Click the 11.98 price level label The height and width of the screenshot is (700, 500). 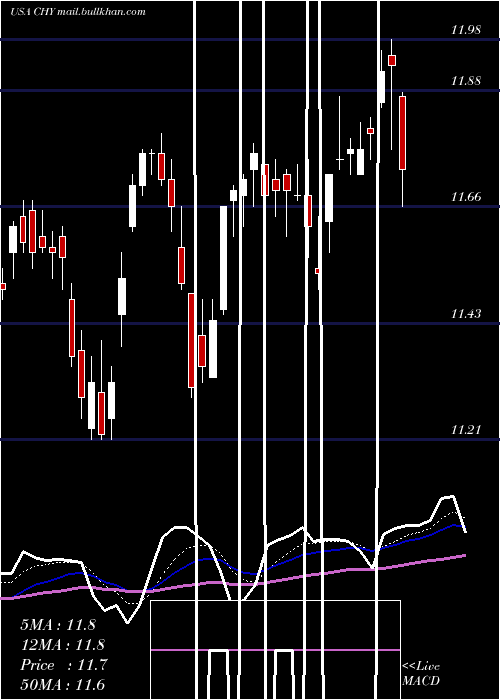click(x=466, y=30)
